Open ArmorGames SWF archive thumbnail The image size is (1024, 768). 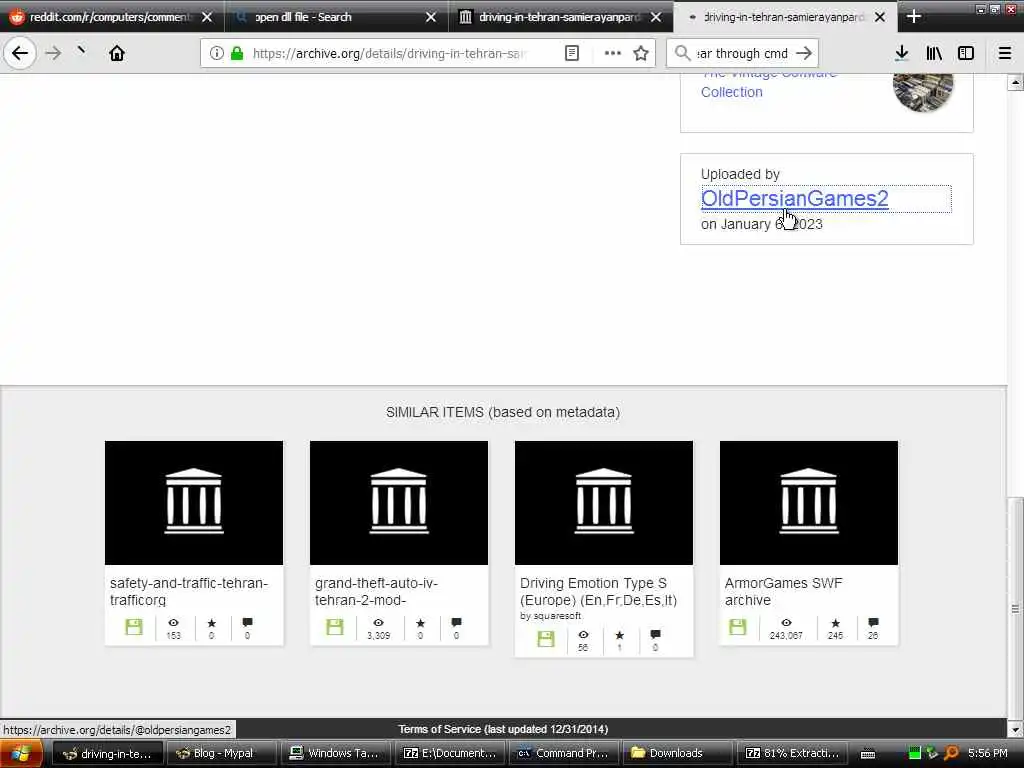[809, 503]
